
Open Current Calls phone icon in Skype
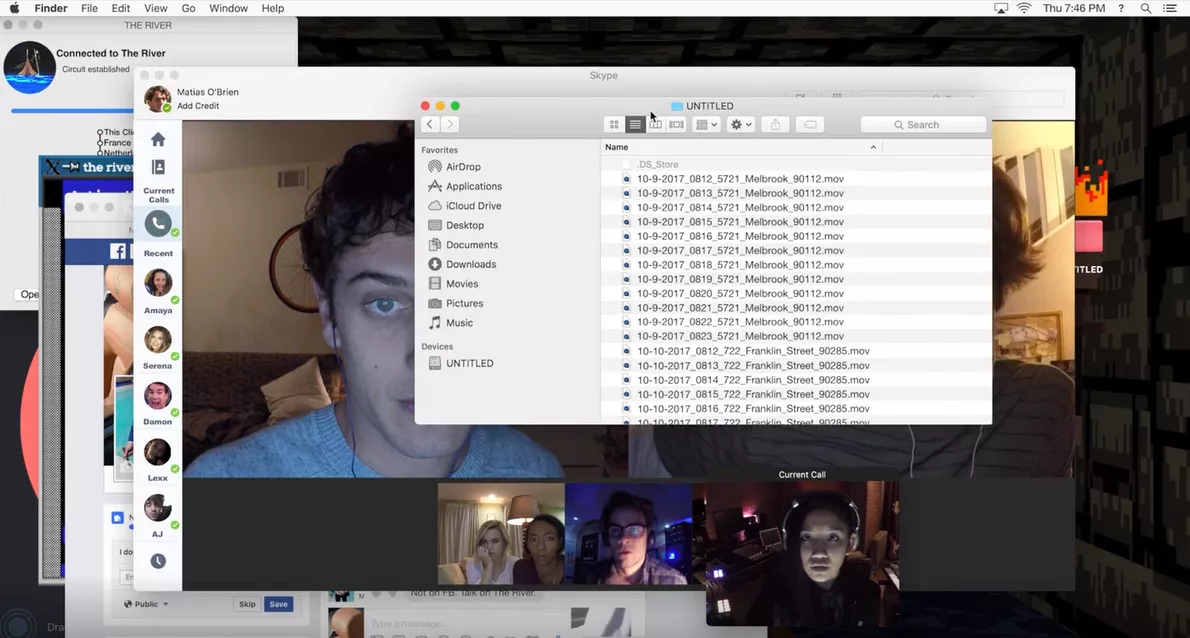[x=158, y=224]
